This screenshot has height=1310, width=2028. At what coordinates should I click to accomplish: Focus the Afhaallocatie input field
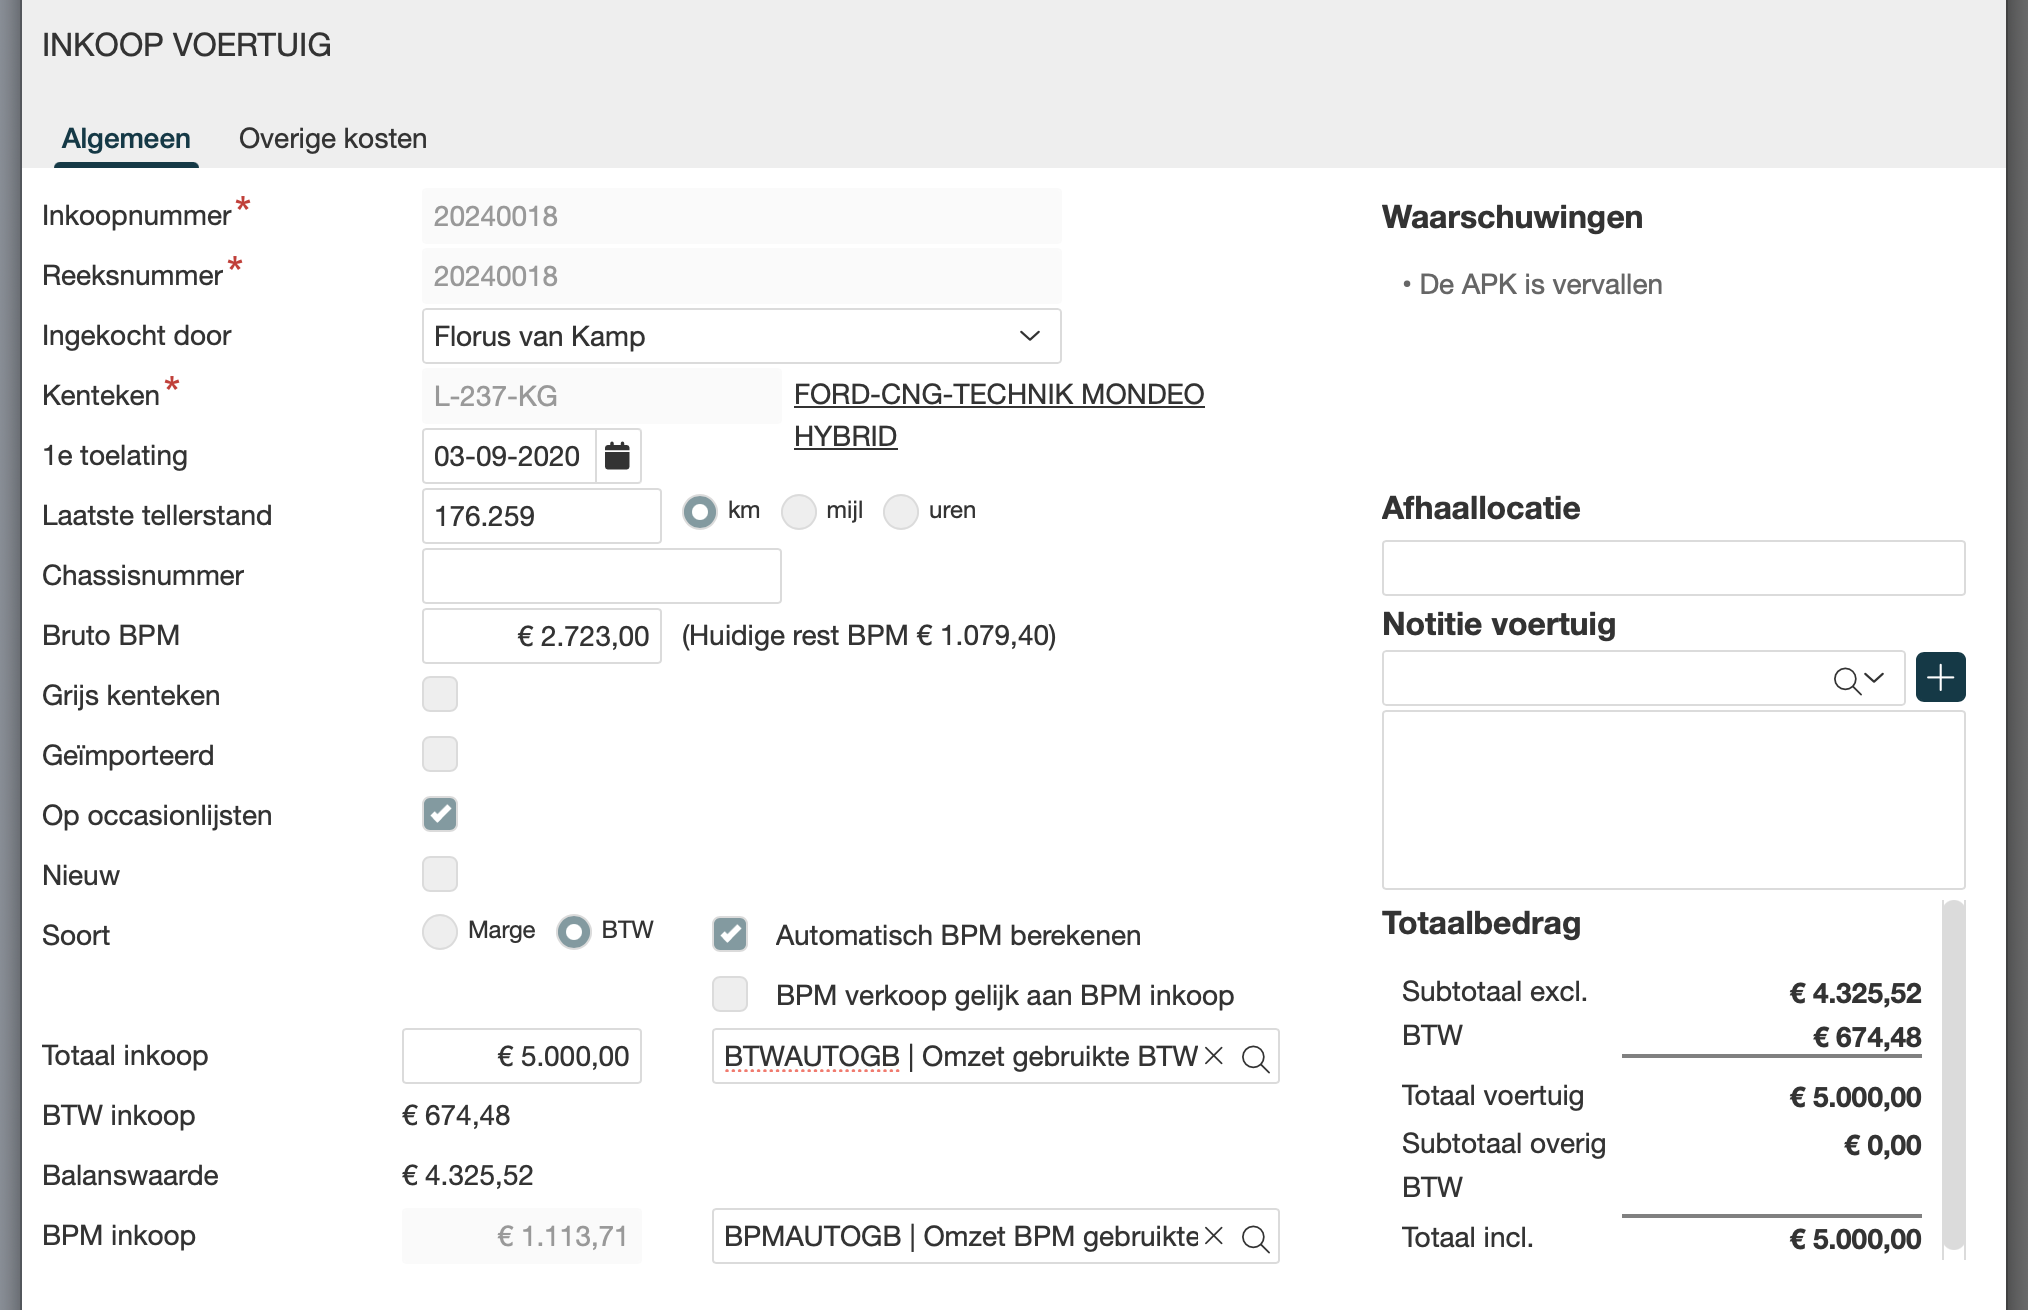(x=1672, y=568)
